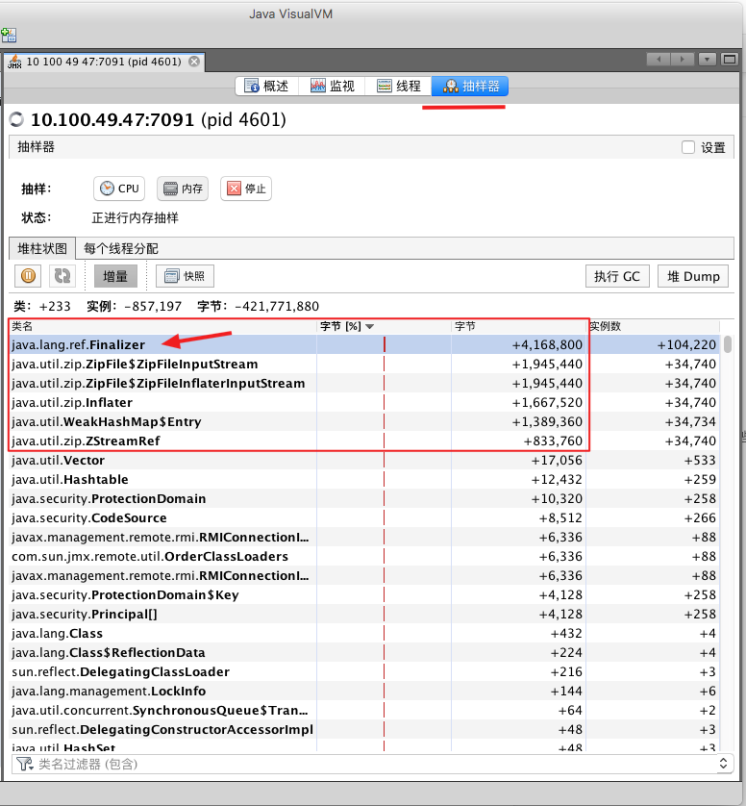Click in the 类名过滤器 class name filter field

point(375,764)
